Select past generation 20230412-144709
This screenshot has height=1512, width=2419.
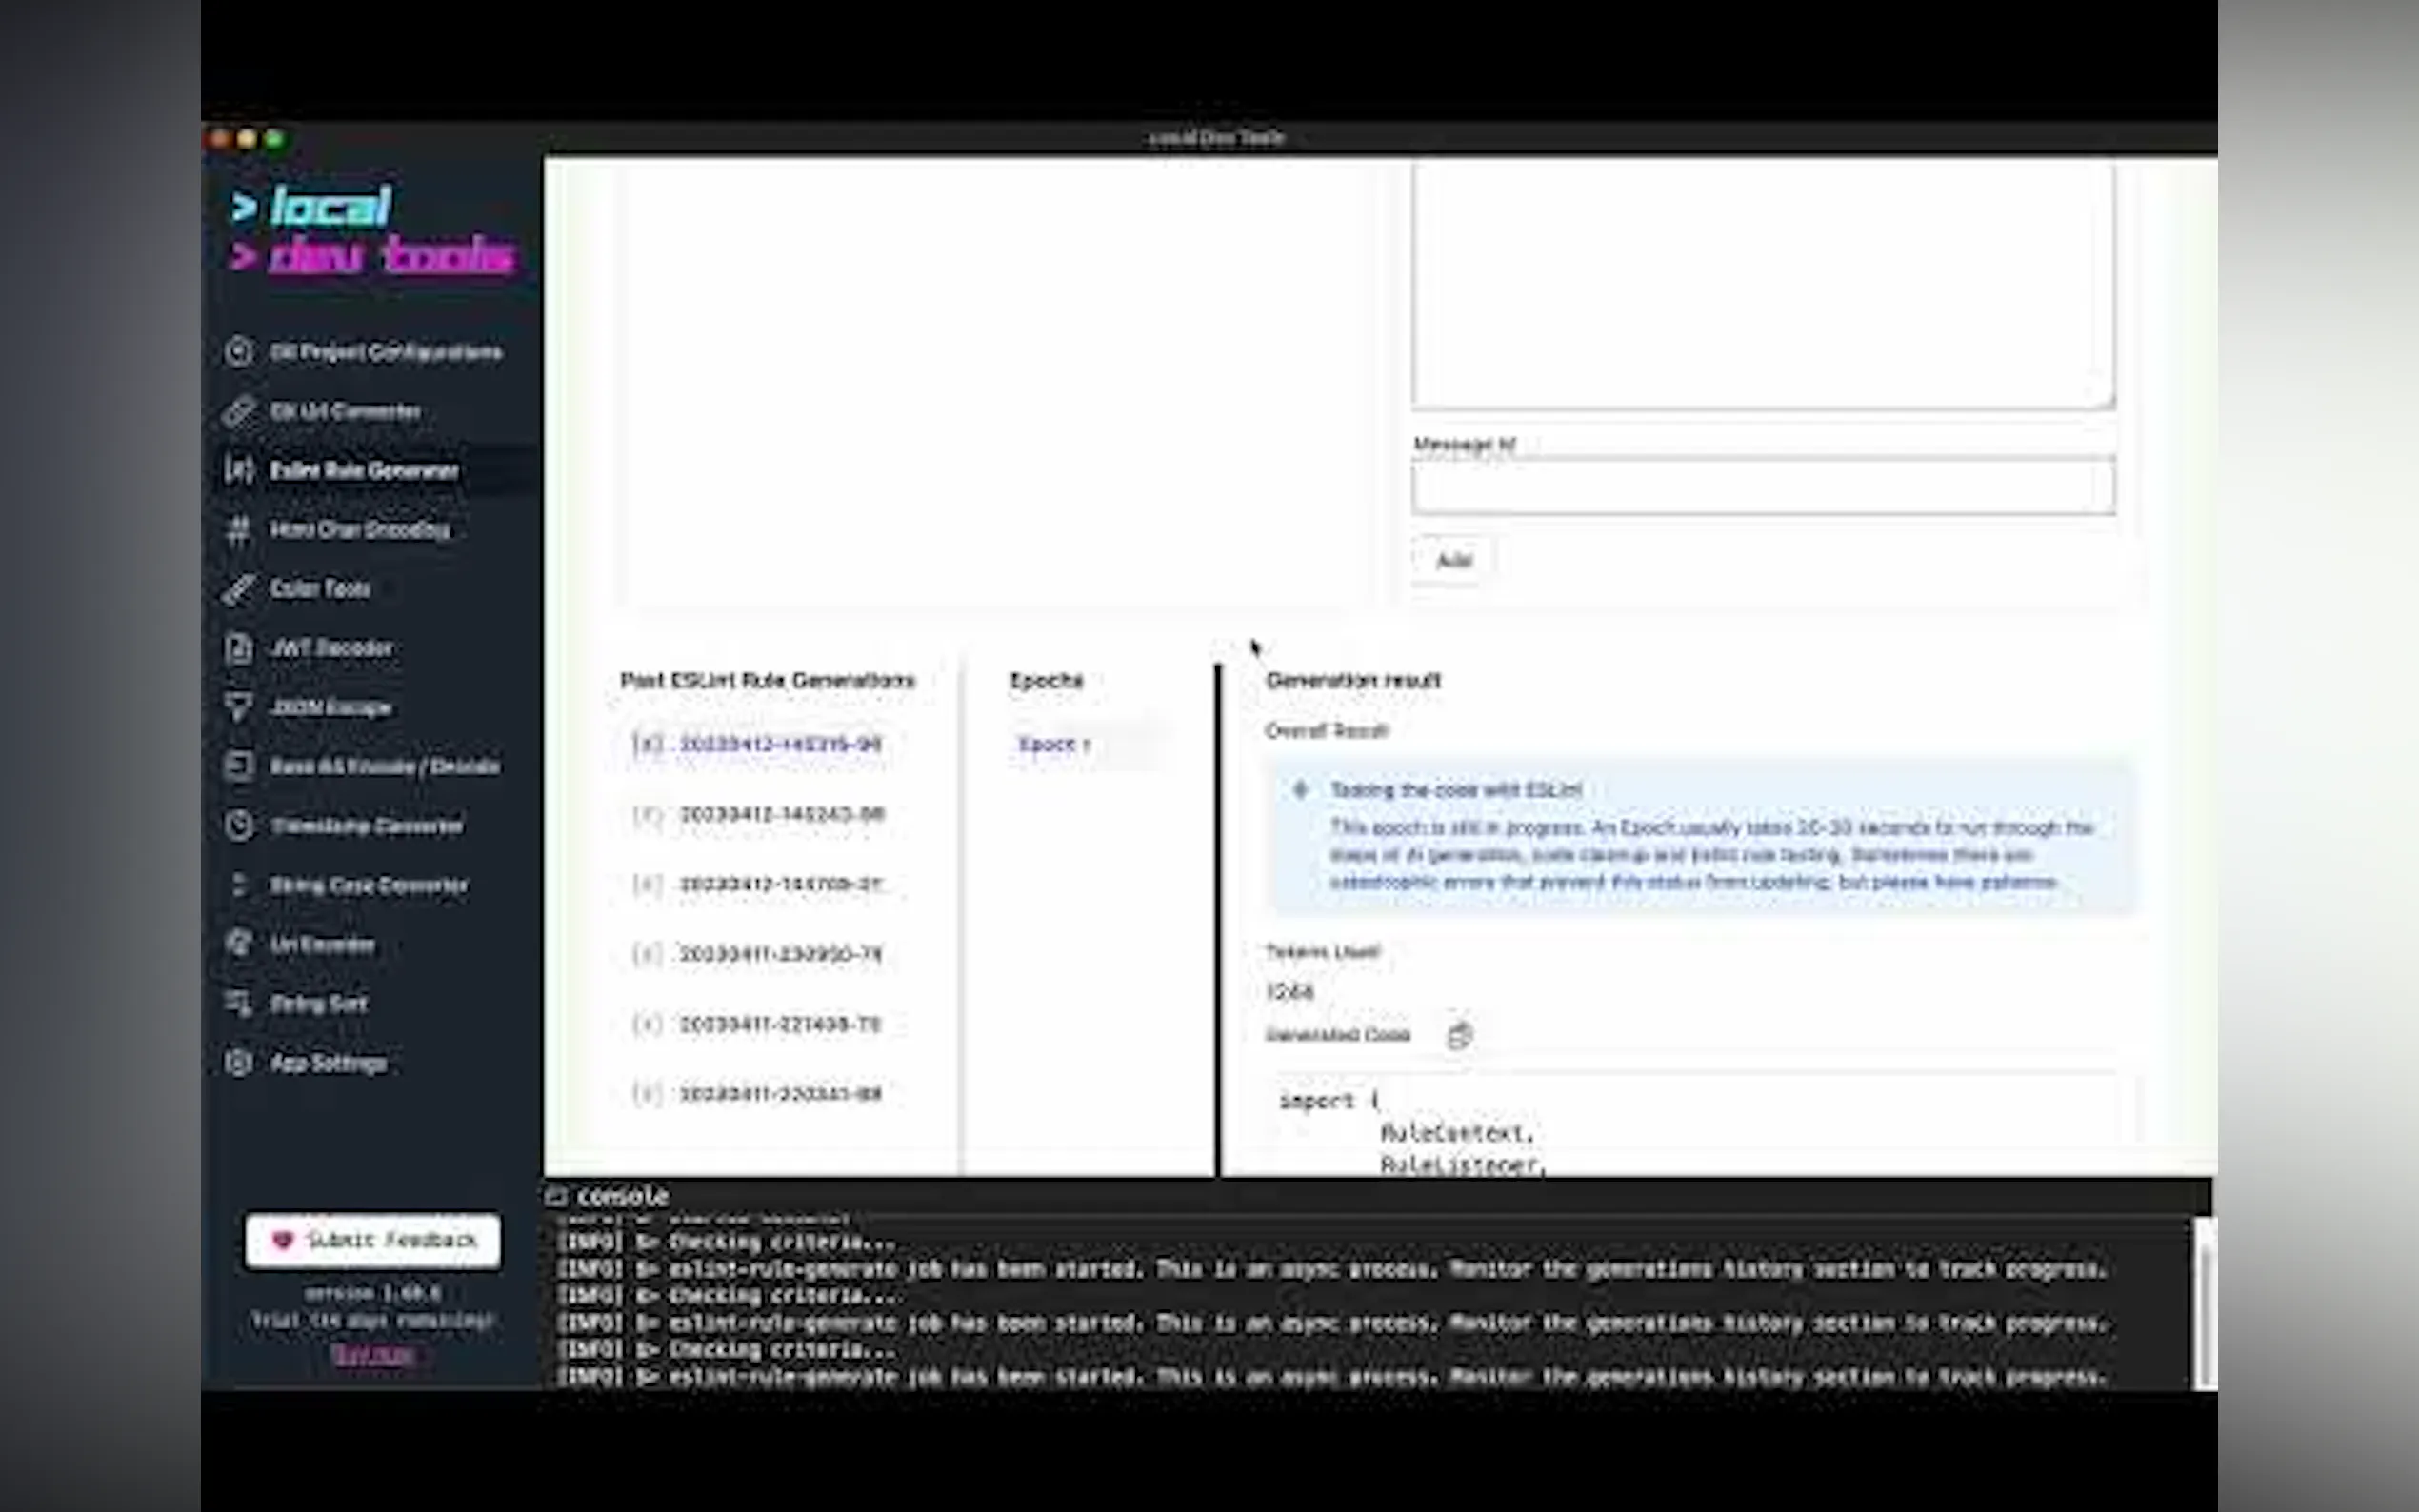click(780, 885)
